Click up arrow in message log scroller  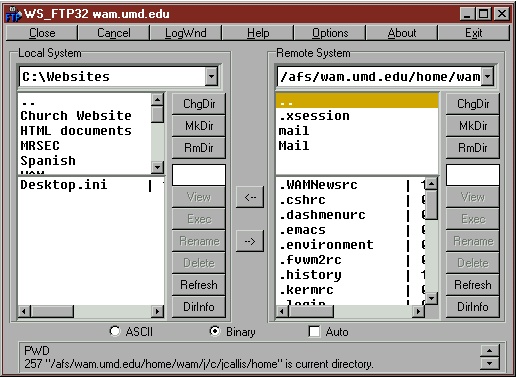[x=490, y=351]
